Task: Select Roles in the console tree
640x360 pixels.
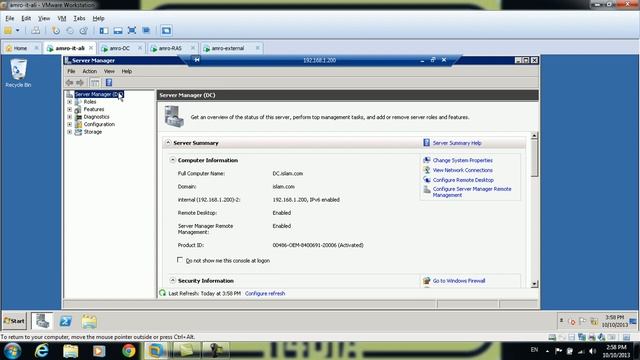Action: pos(90,102)
